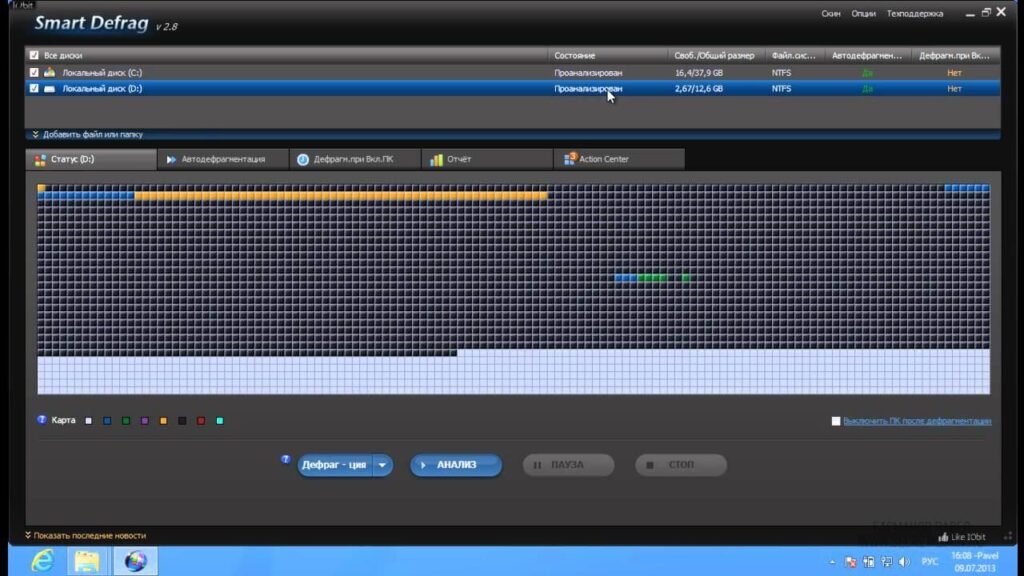The image size is (1024, 576).
Task: Sort by Своб./Общий размер column header
Action: [714, 56]
